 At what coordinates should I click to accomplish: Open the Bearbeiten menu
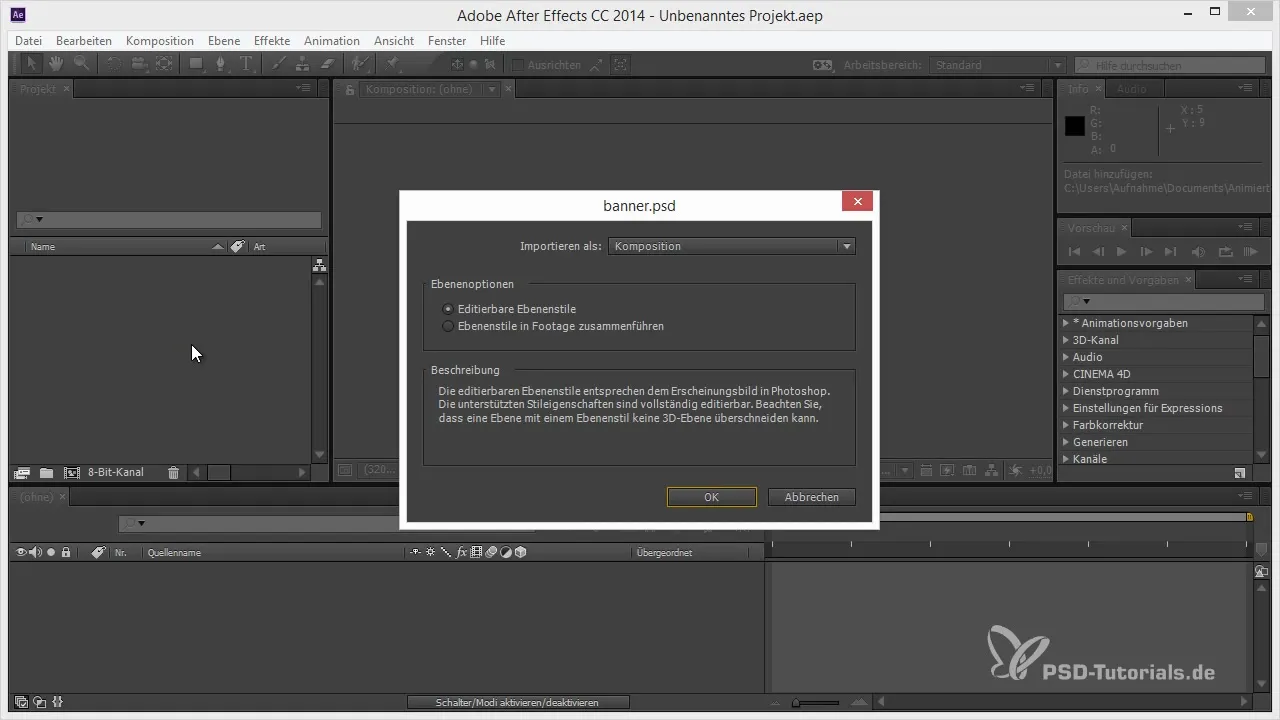tap(84, 41)
